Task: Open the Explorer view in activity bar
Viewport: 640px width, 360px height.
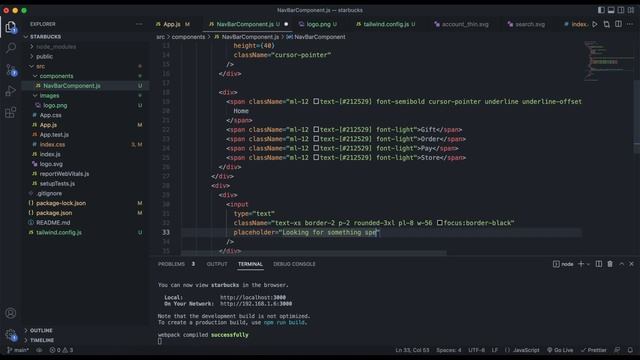Action: click(11, 27)
